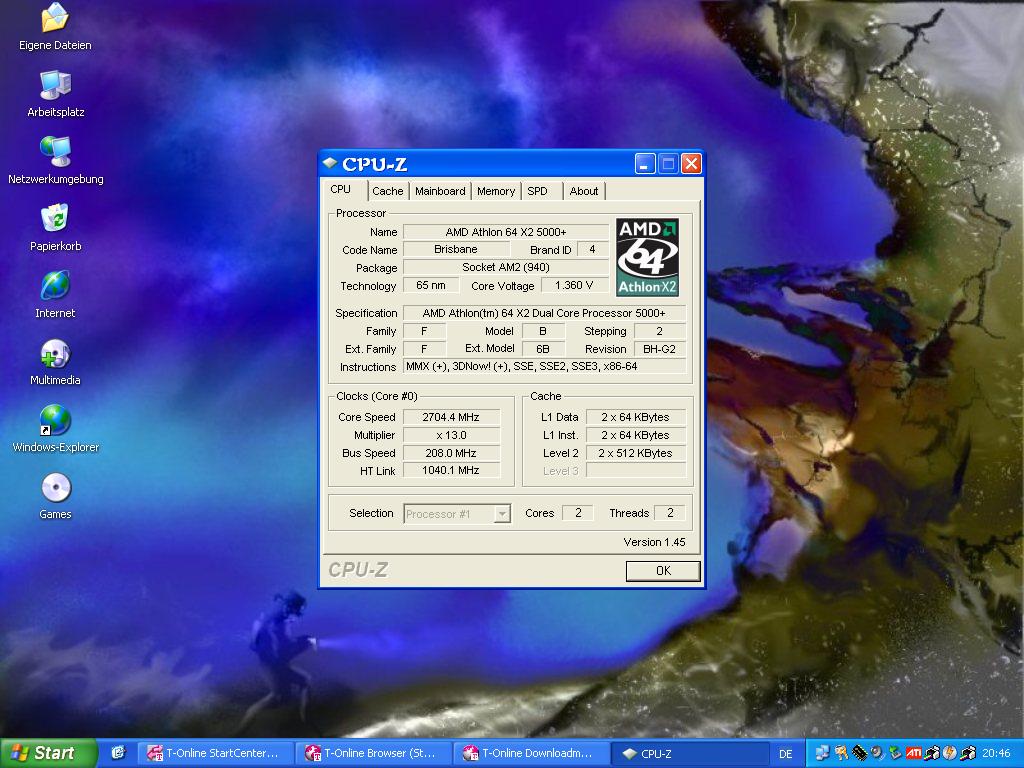
Task: Minimize the CPU-Z window
Action: tap(645, 163)
